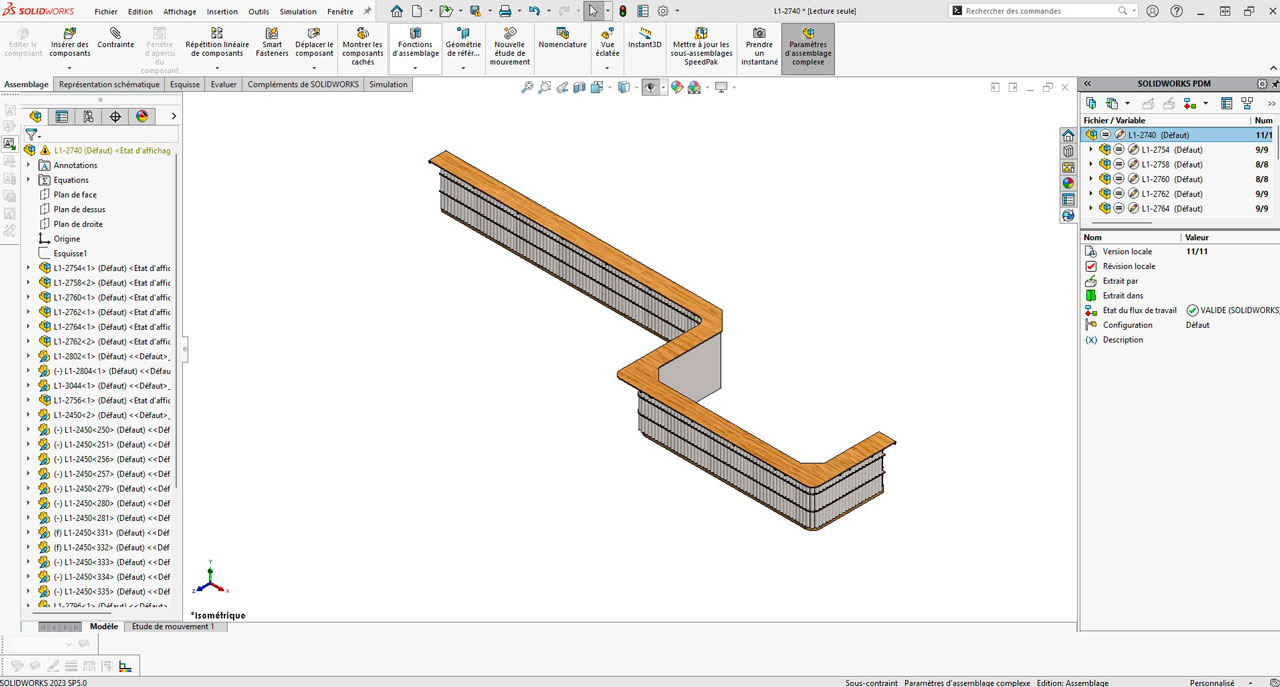The width and height of the screenshot is (1280, 687).
Task: Expand the Annotations folder in tree
Action: pos(28,165)
